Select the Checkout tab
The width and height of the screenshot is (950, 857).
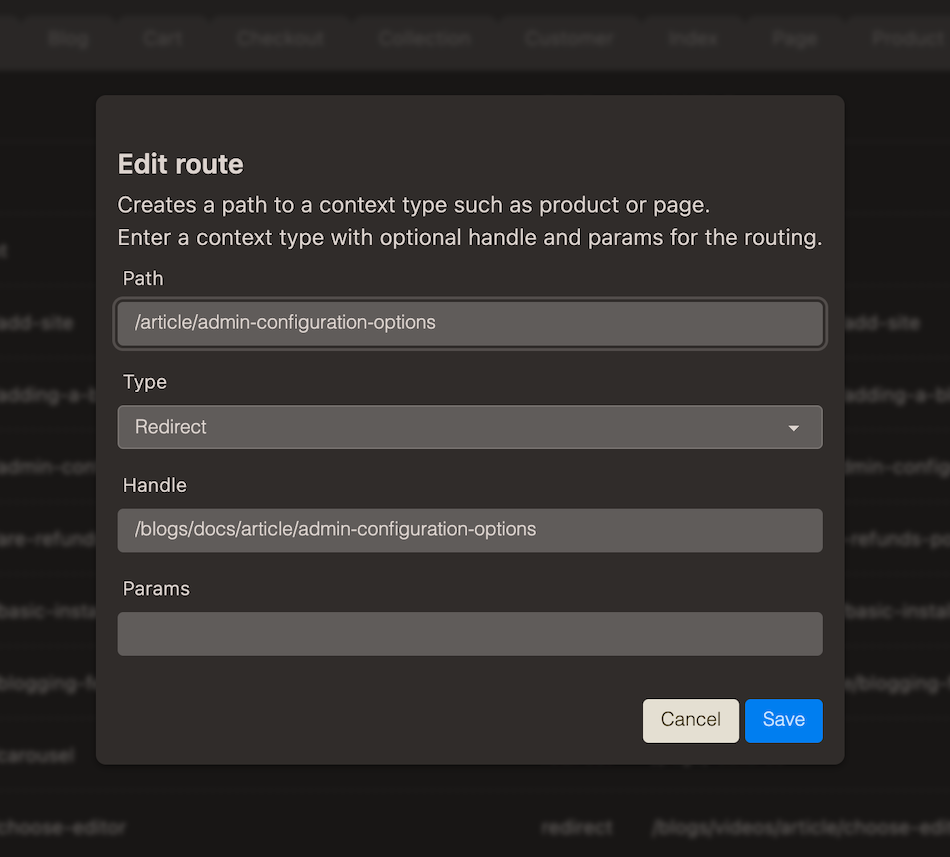point(280,39)
